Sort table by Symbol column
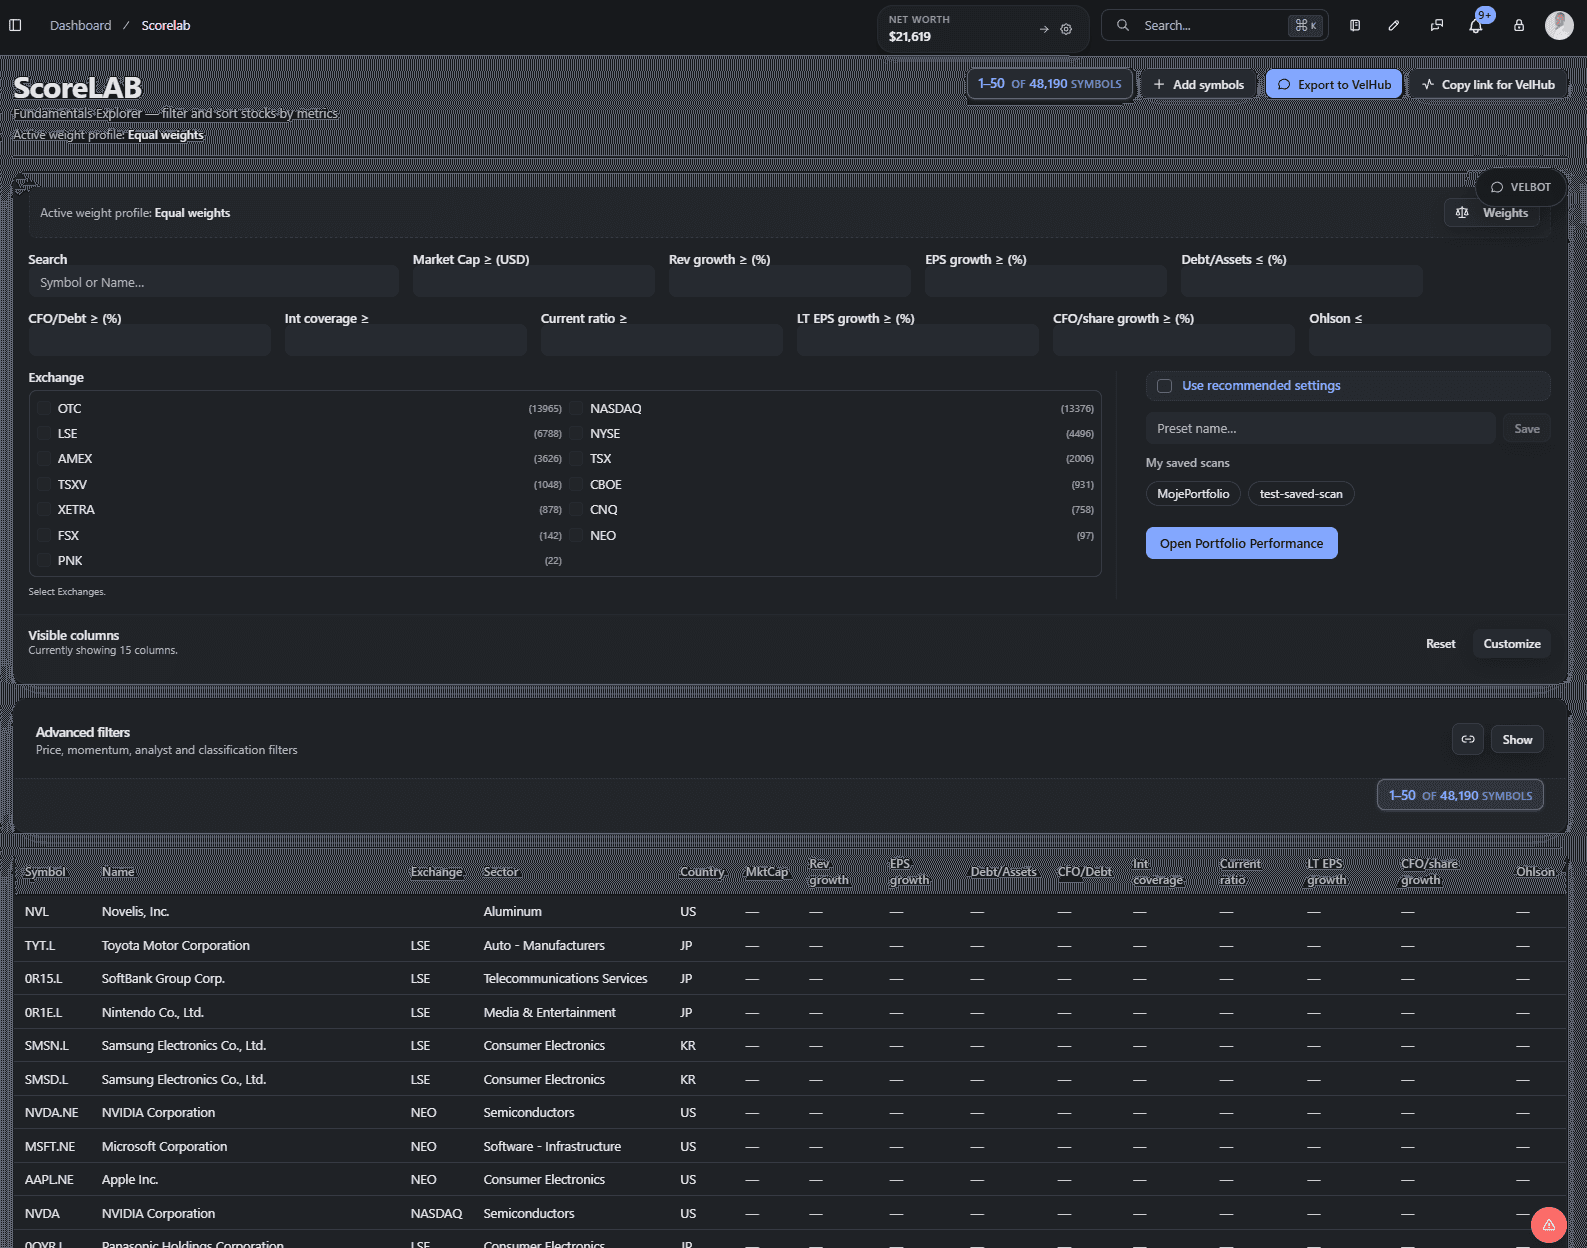The width and height of the screenshot is (1587, 1248). pyautogui.click(x=45, y=872)
